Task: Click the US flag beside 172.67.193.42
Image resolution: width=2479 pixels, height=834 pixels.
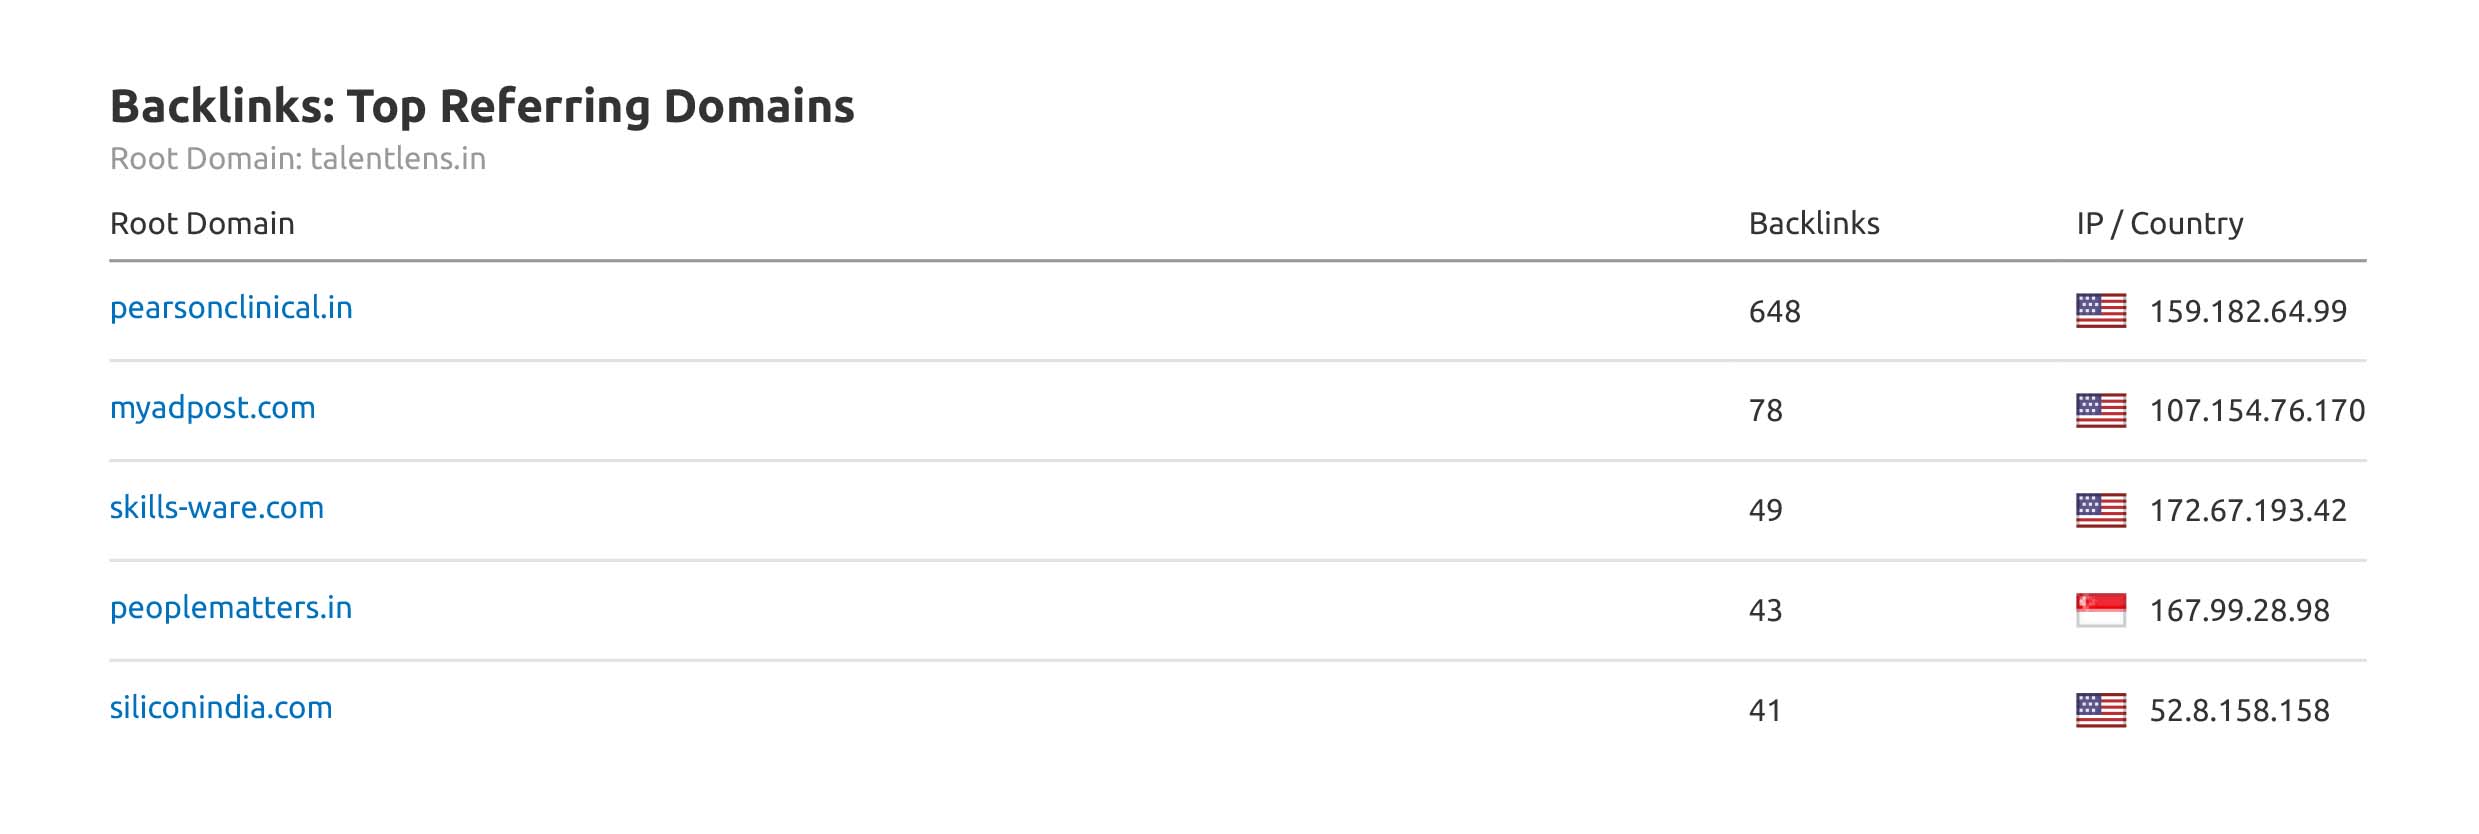Action: point(2100,510)
